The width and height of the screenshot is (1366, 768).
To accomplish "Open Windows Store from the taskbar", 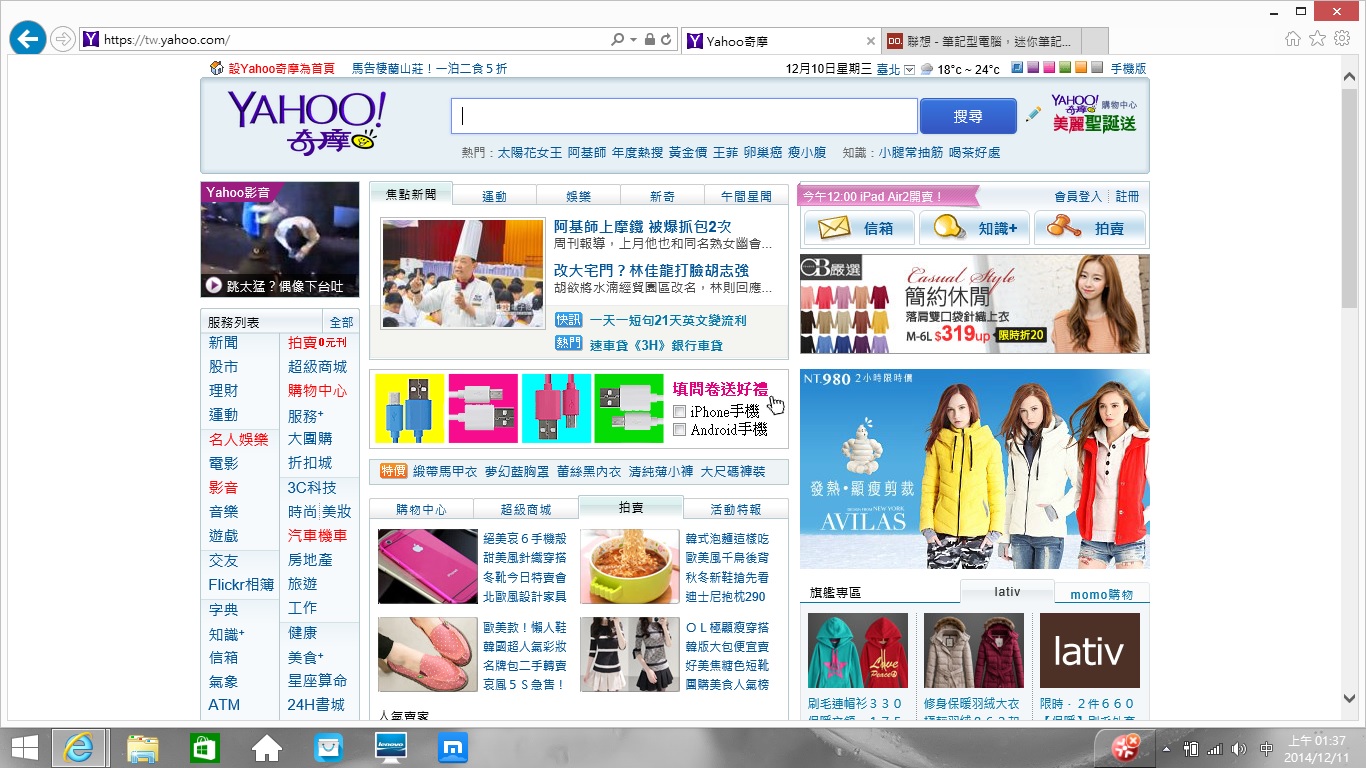I will click(x=205, y=747).
